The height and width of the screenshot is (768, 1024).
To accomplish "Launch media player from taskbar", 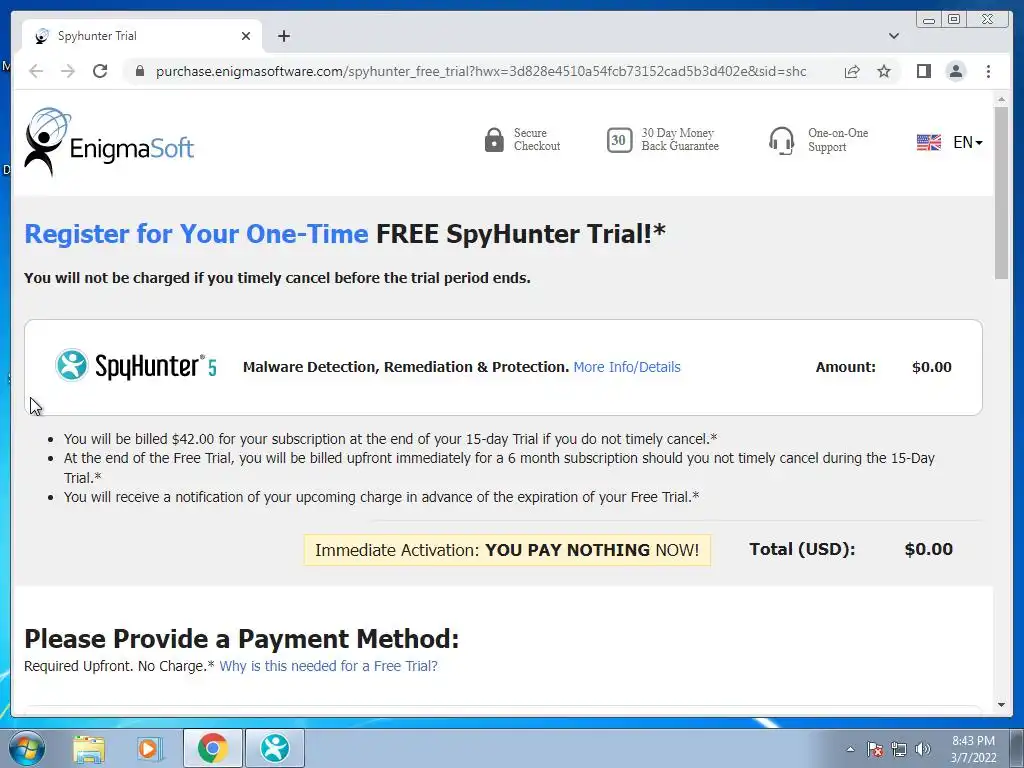I will point(148,748).
